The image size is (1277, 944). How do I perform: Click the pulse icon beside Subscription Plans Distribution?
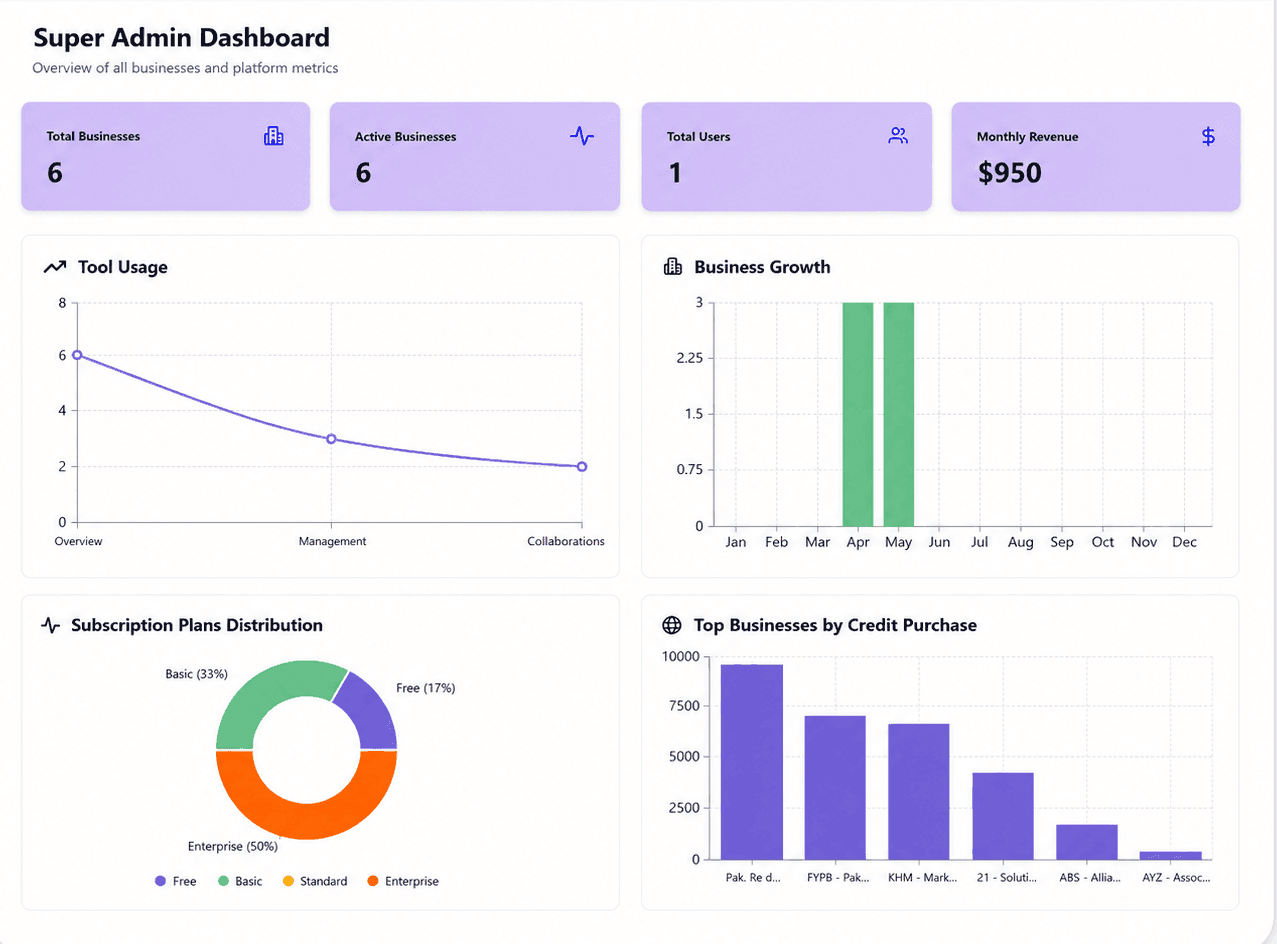[x=51, y=625]
